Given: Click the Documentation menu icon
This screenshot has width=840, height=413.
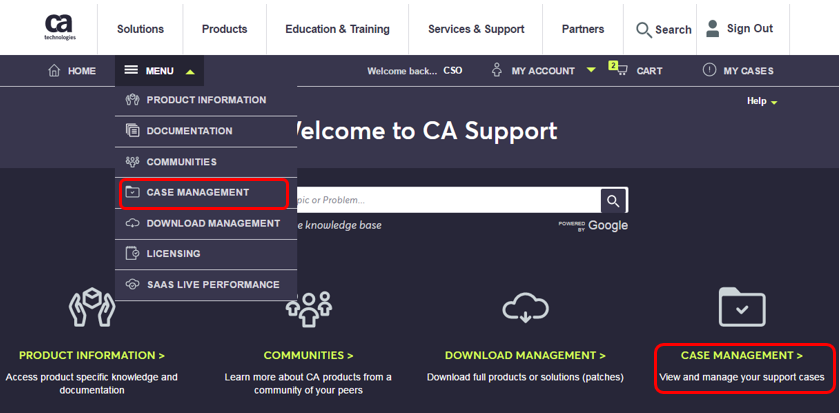Looking at the screenshot, I should 132,131.
